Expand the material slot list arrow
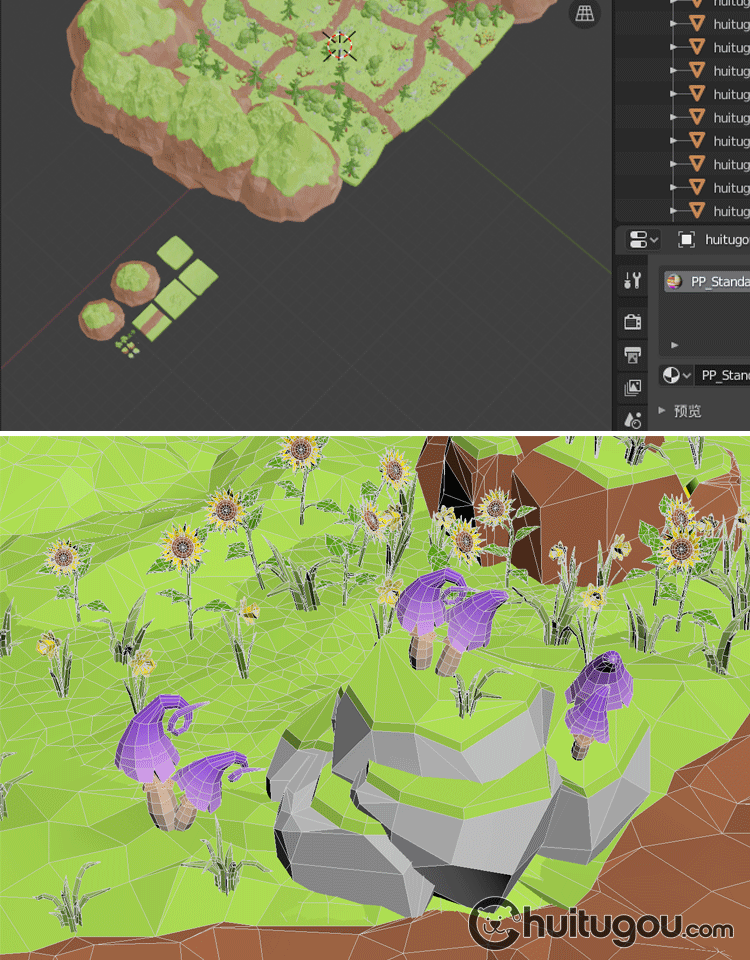750x960 pixels. [675, 345]
